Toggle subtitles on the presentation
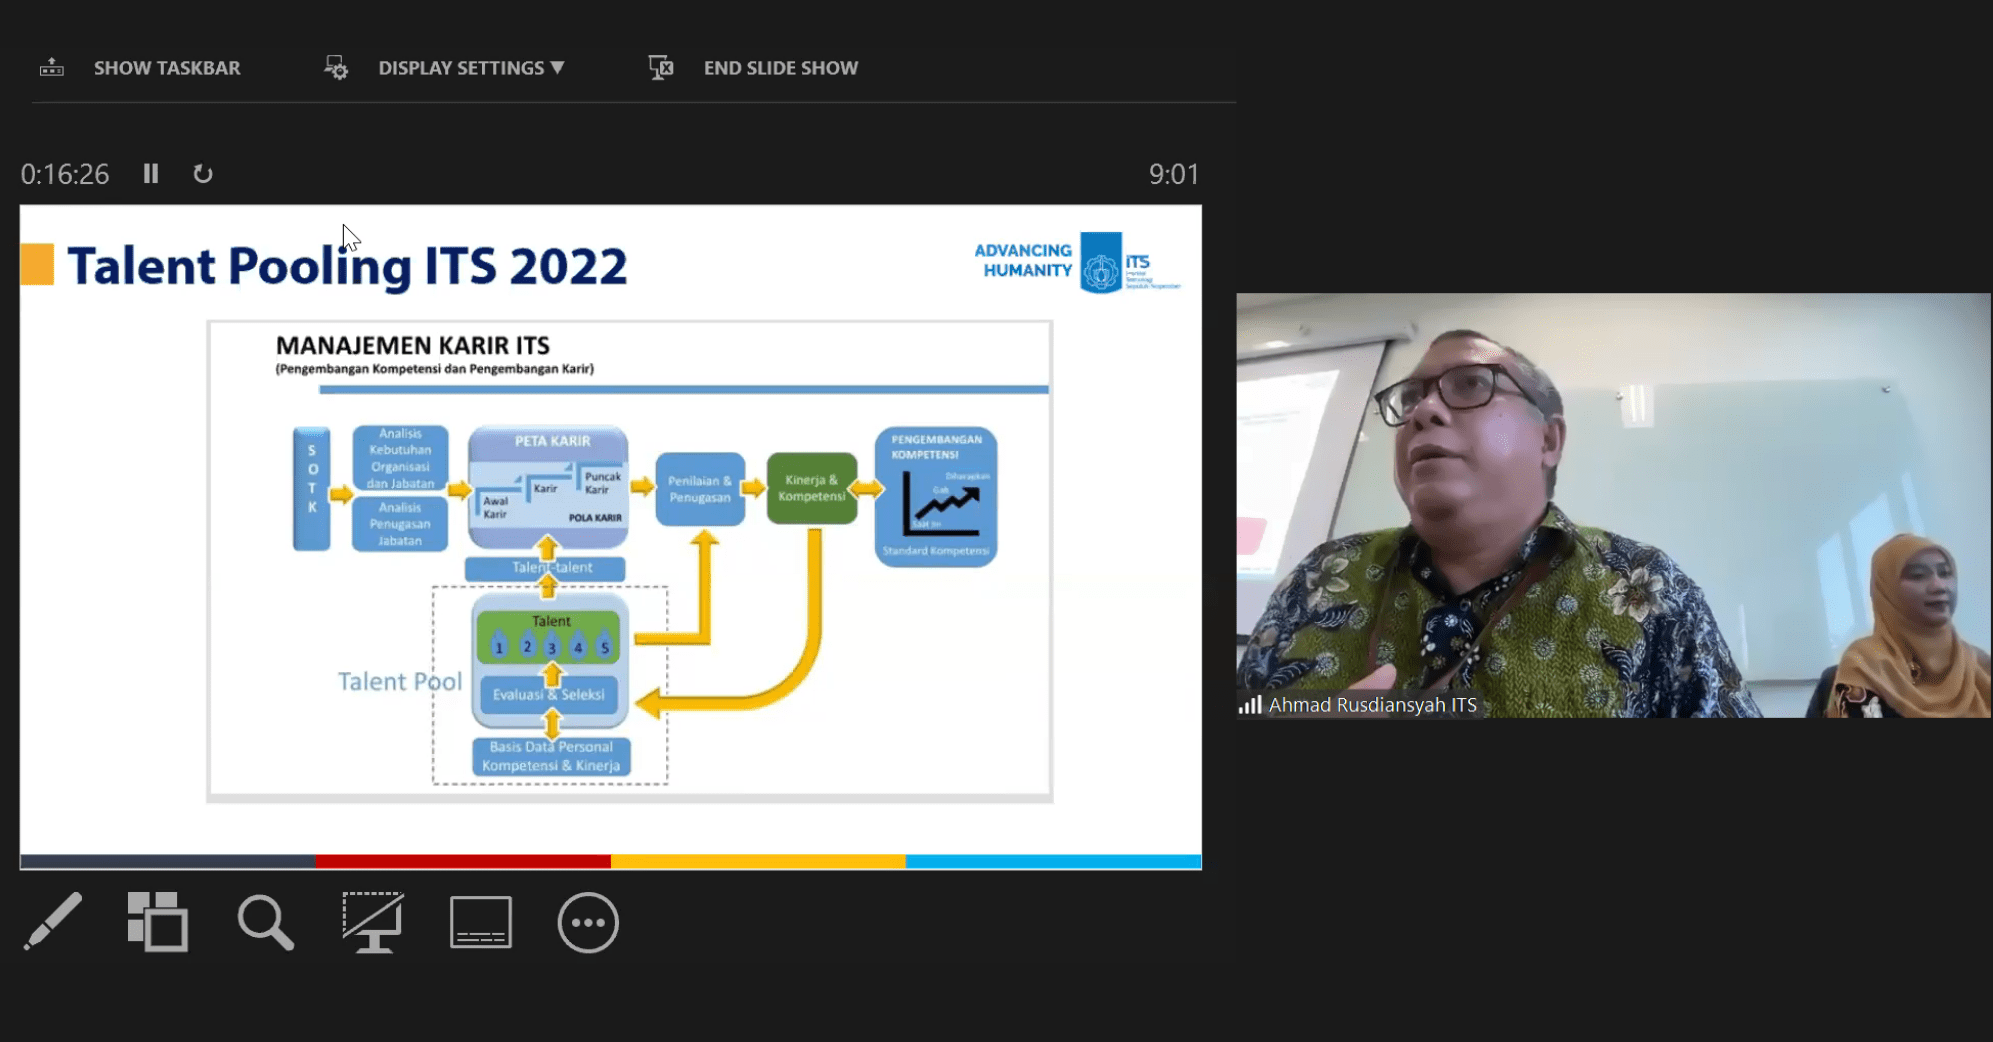 [x=481, y=921]
